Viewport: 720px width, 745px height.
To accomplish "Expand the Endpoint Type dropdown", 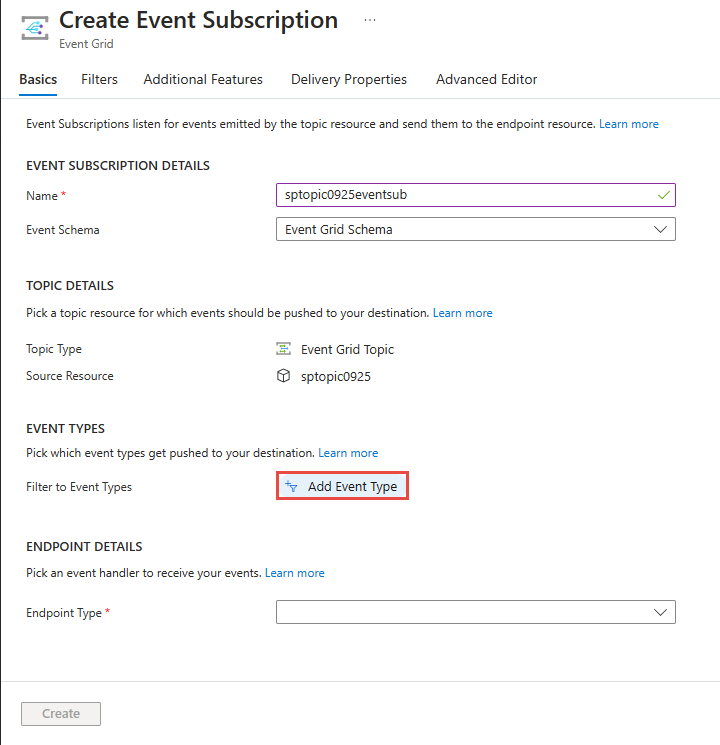I will pyautogui.click(x=475, y=612).
